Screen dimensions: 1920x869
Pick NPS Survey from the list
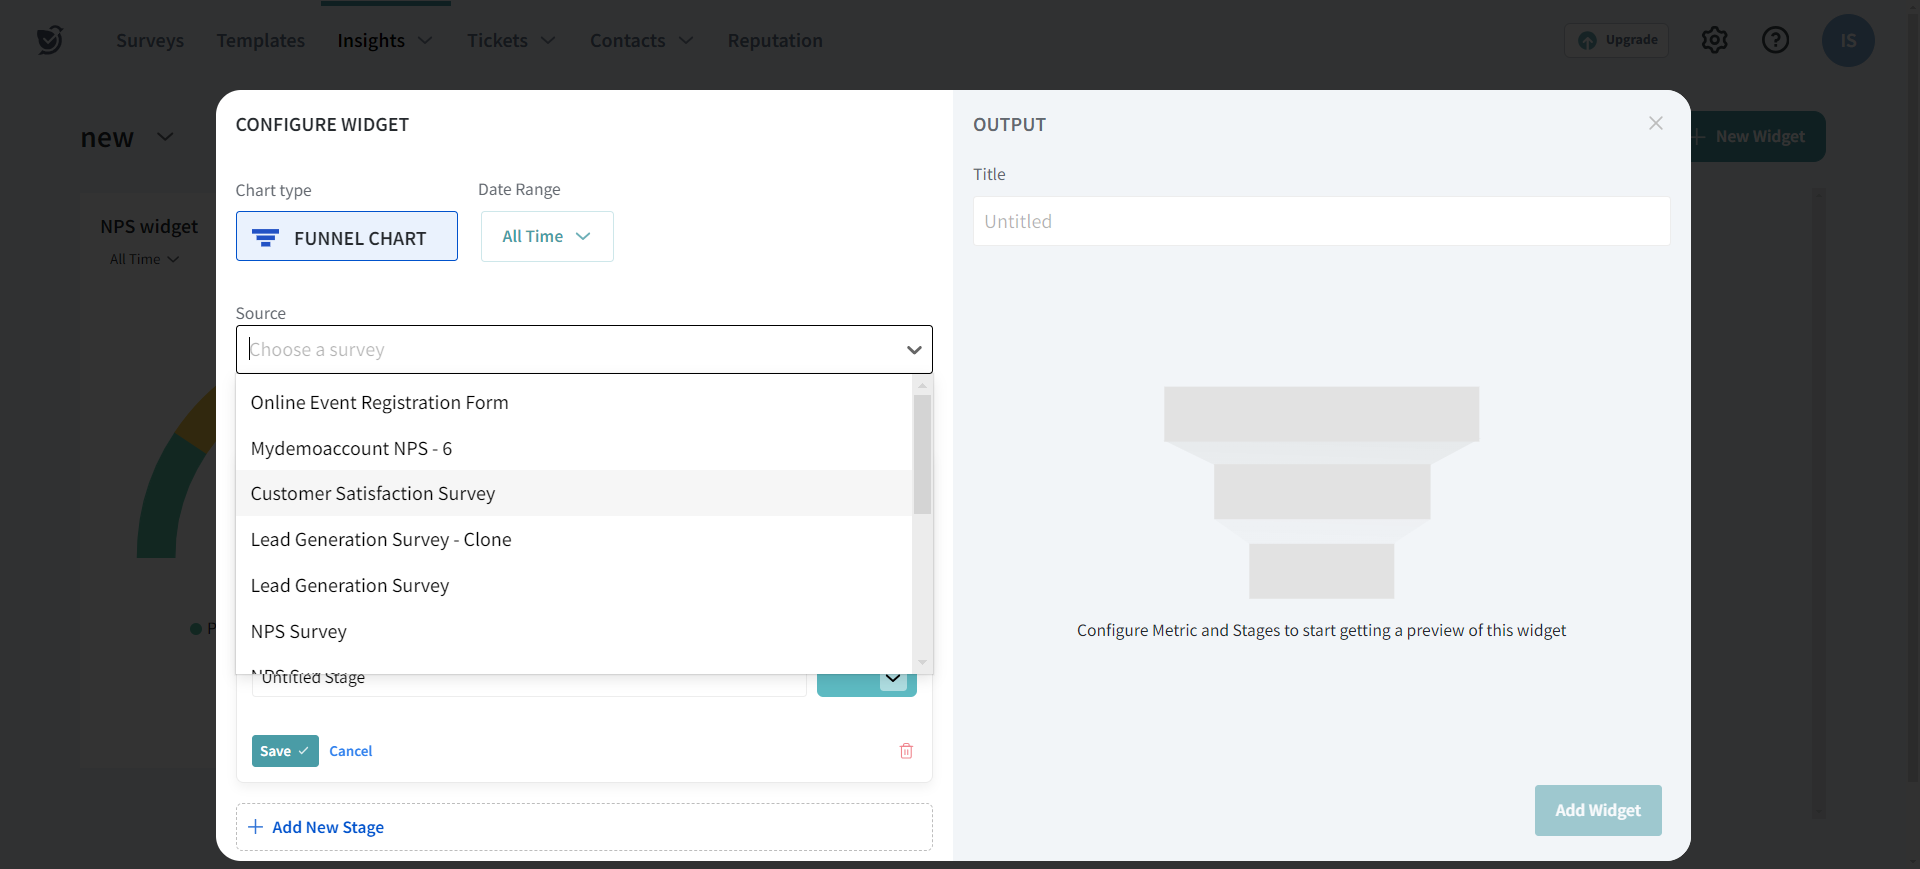pyautogui.click(x=299, y=632)
